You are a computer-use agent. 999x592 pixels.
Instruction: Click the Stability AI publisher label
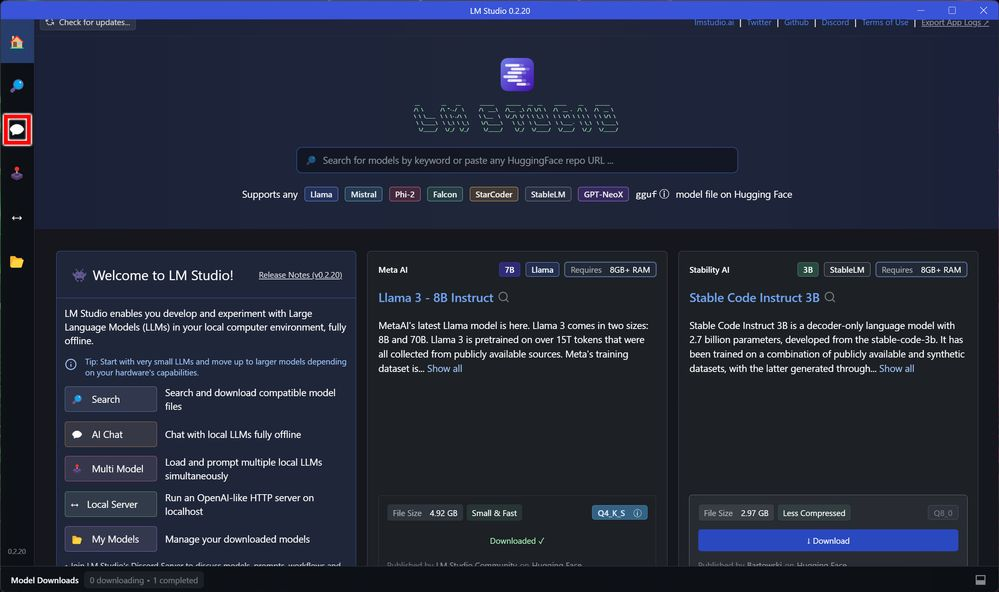pyautogui.click(x=708, y=270)
